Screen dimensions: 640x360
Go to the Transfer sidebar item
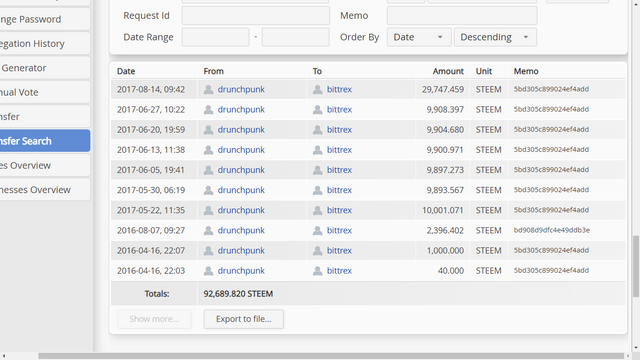tap(44, 116)
